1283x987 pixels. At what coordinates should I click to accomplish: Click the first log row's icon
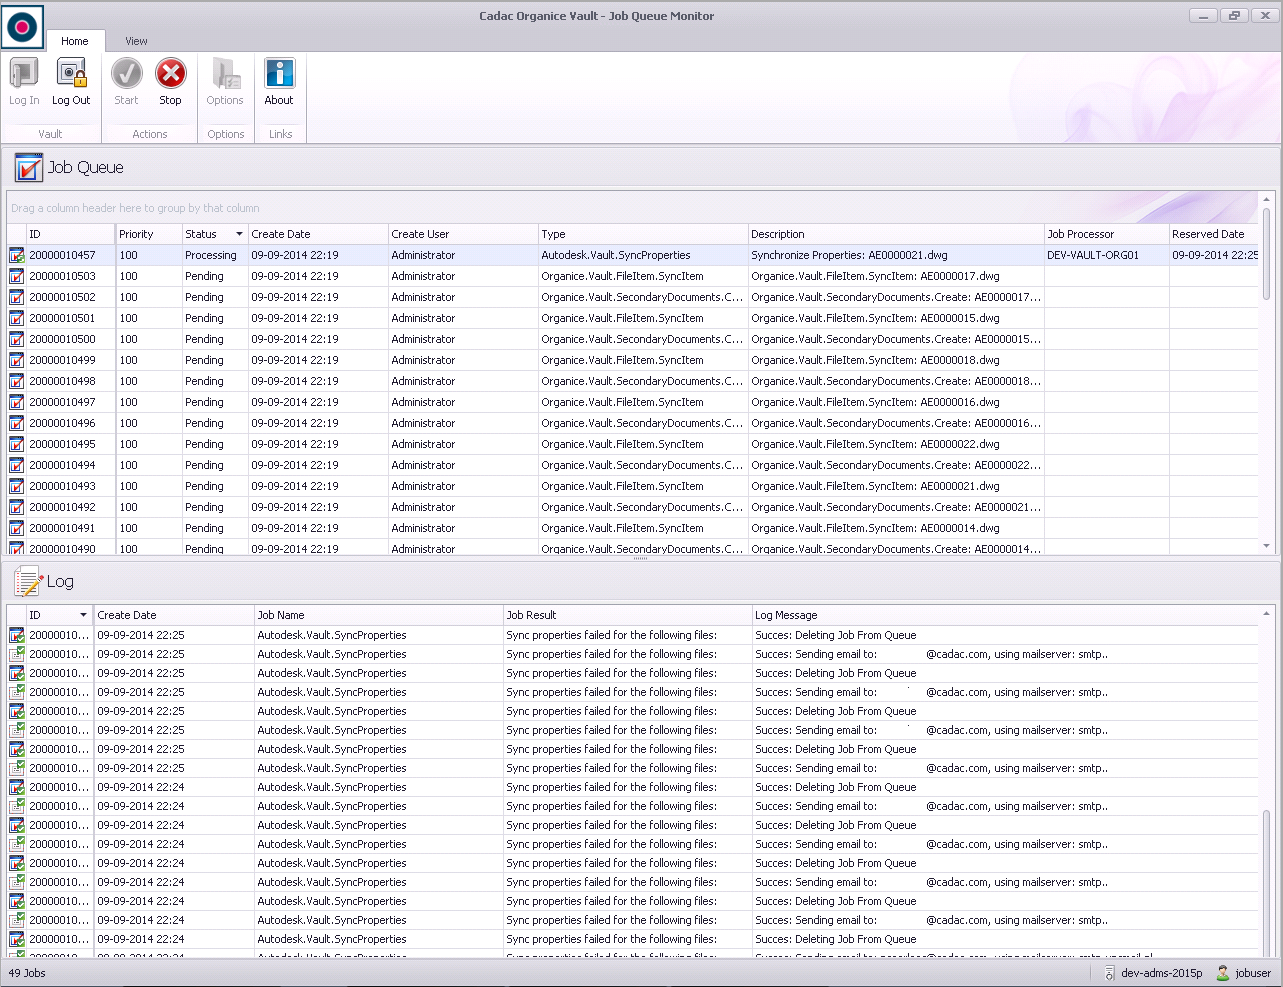(17, 635)
